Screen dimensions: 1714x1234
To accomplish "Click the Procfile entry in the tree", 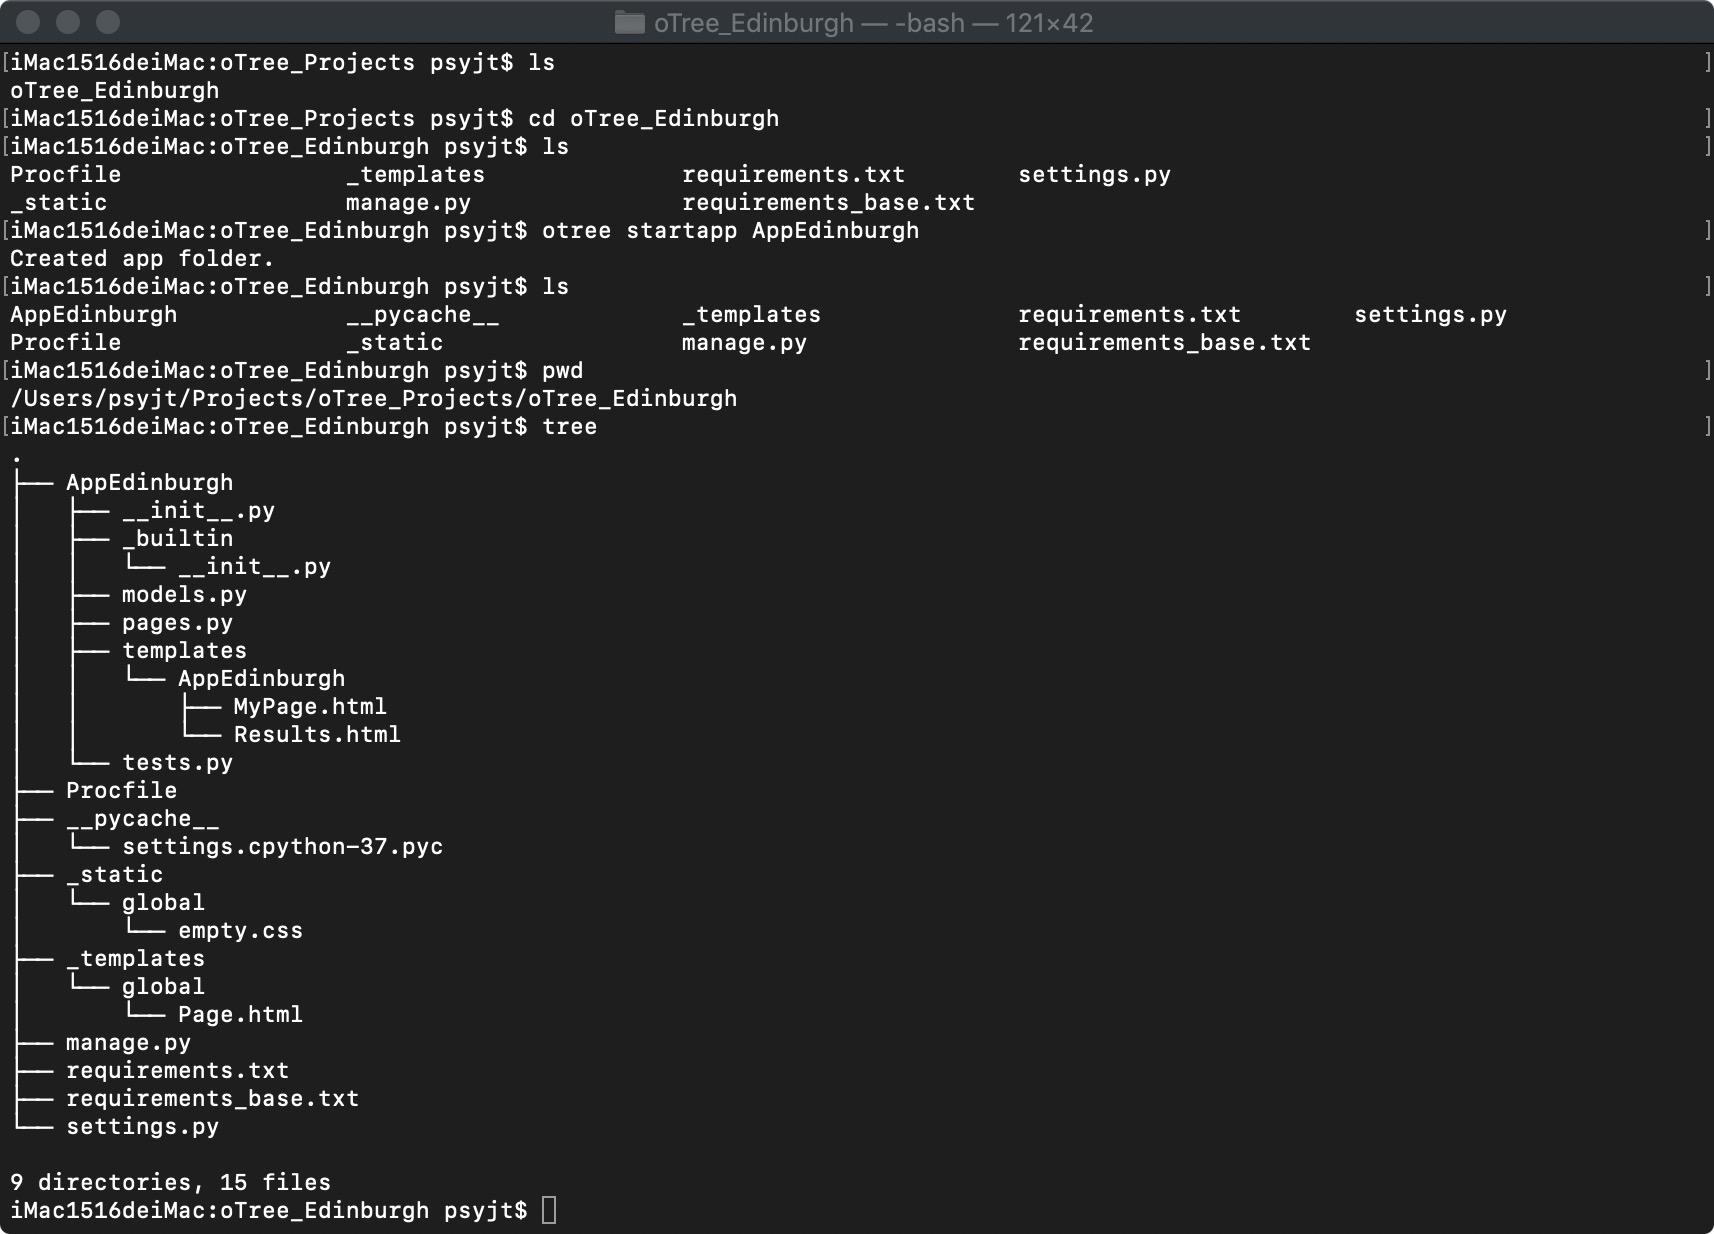I will 120,790.
